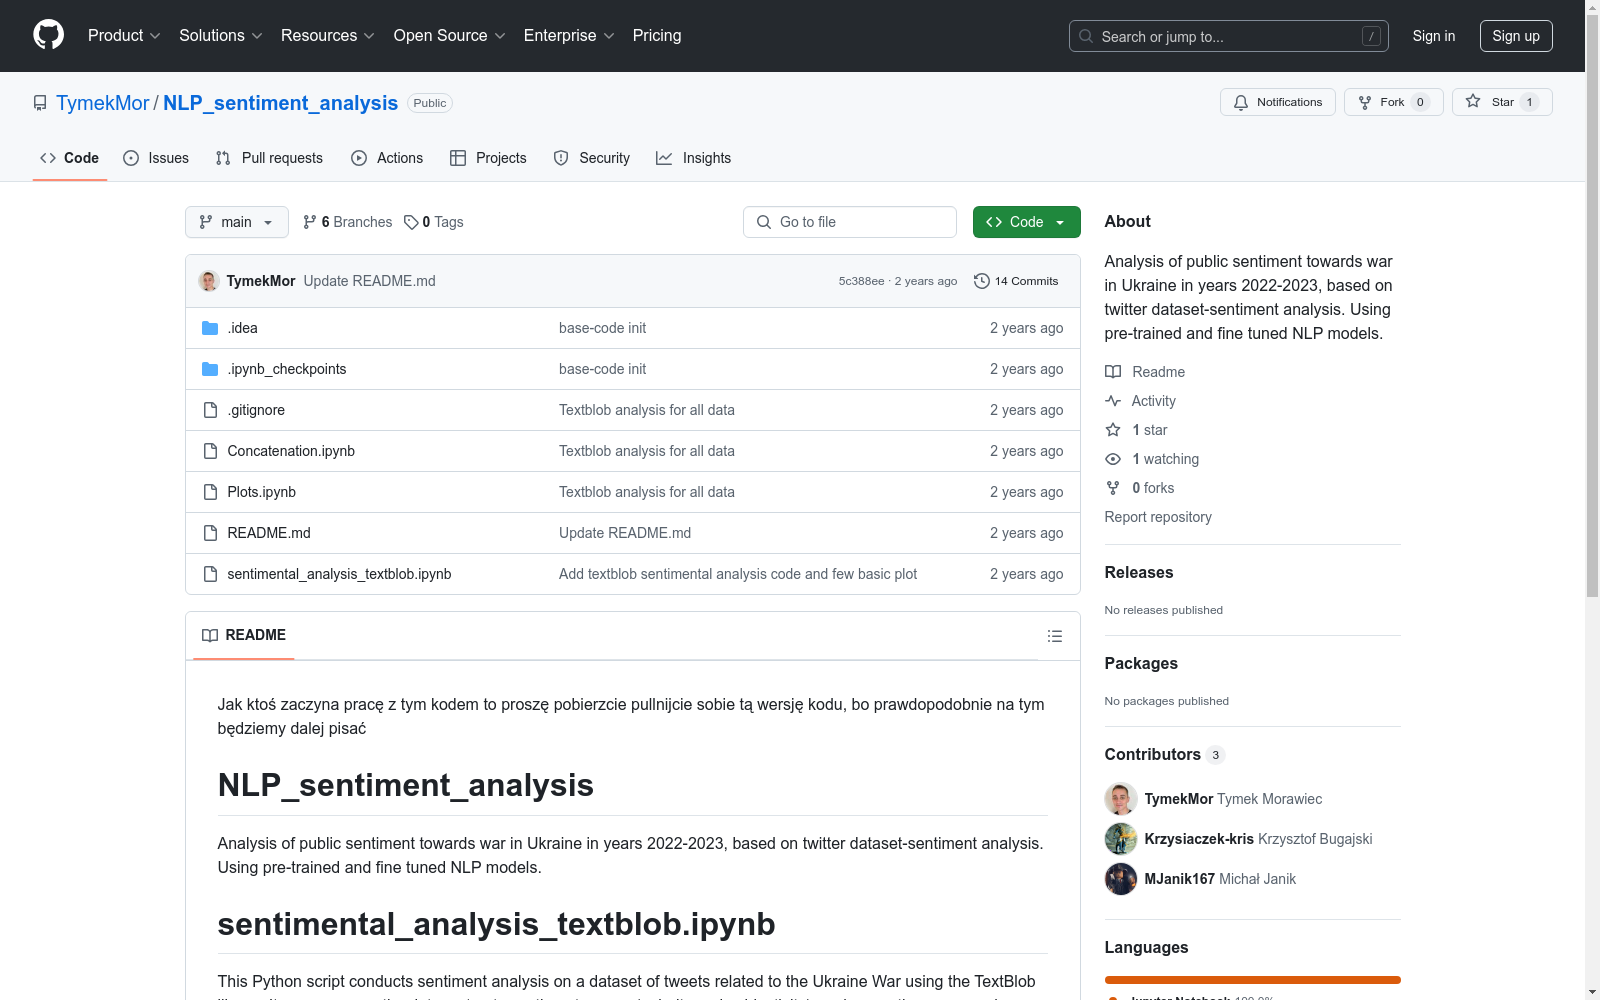This screenshot has height=1000, width=1600.
Task: Click the fork icon showing 0 forks
Action: [x=1113, y=488]
